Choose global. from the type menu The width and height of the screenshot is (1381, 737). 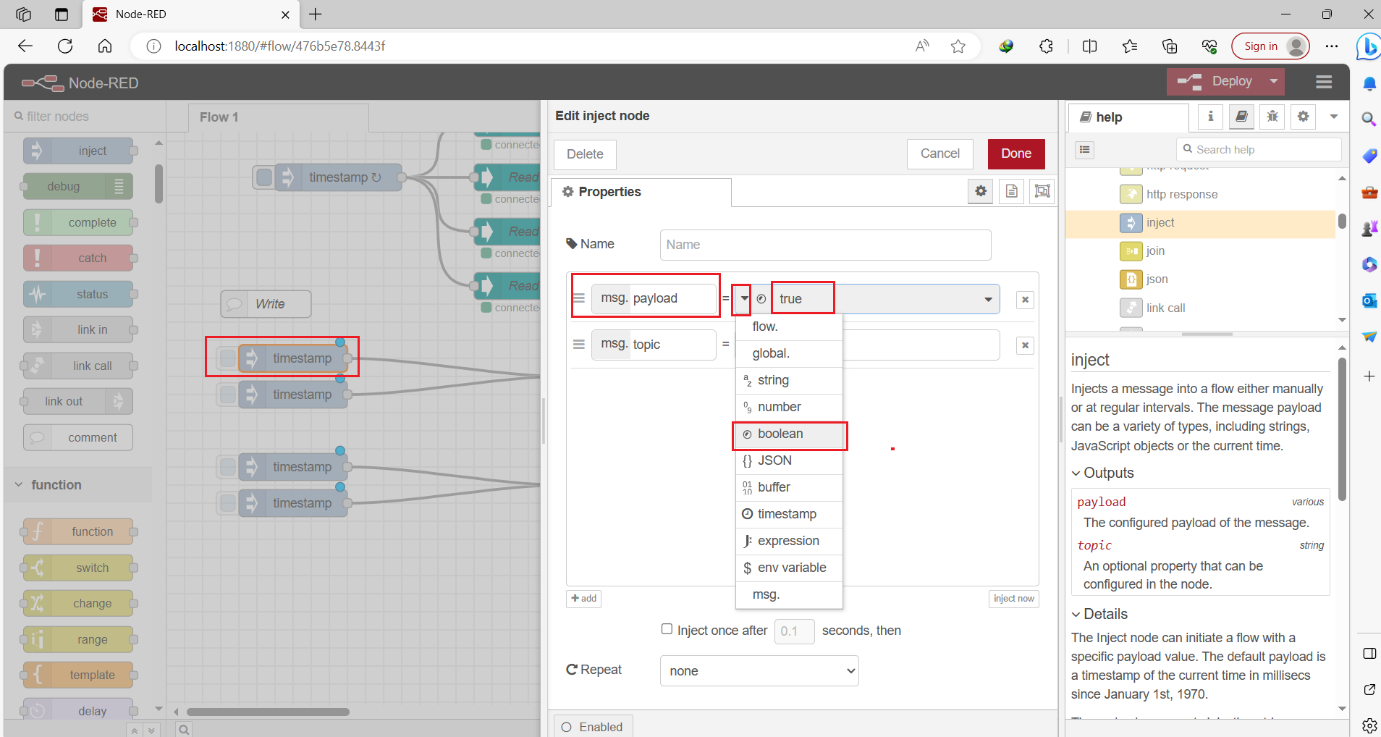pyautogui.click(x=789, y=353)
